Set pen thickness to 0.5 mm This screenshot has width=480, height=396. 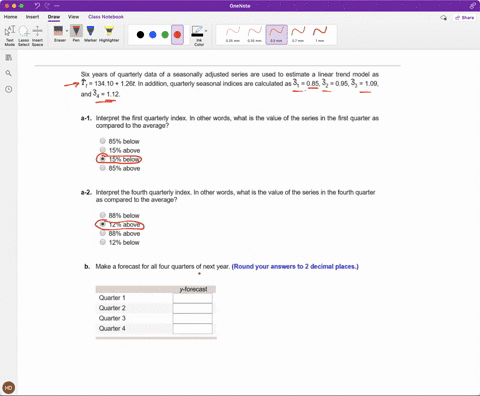276,35
